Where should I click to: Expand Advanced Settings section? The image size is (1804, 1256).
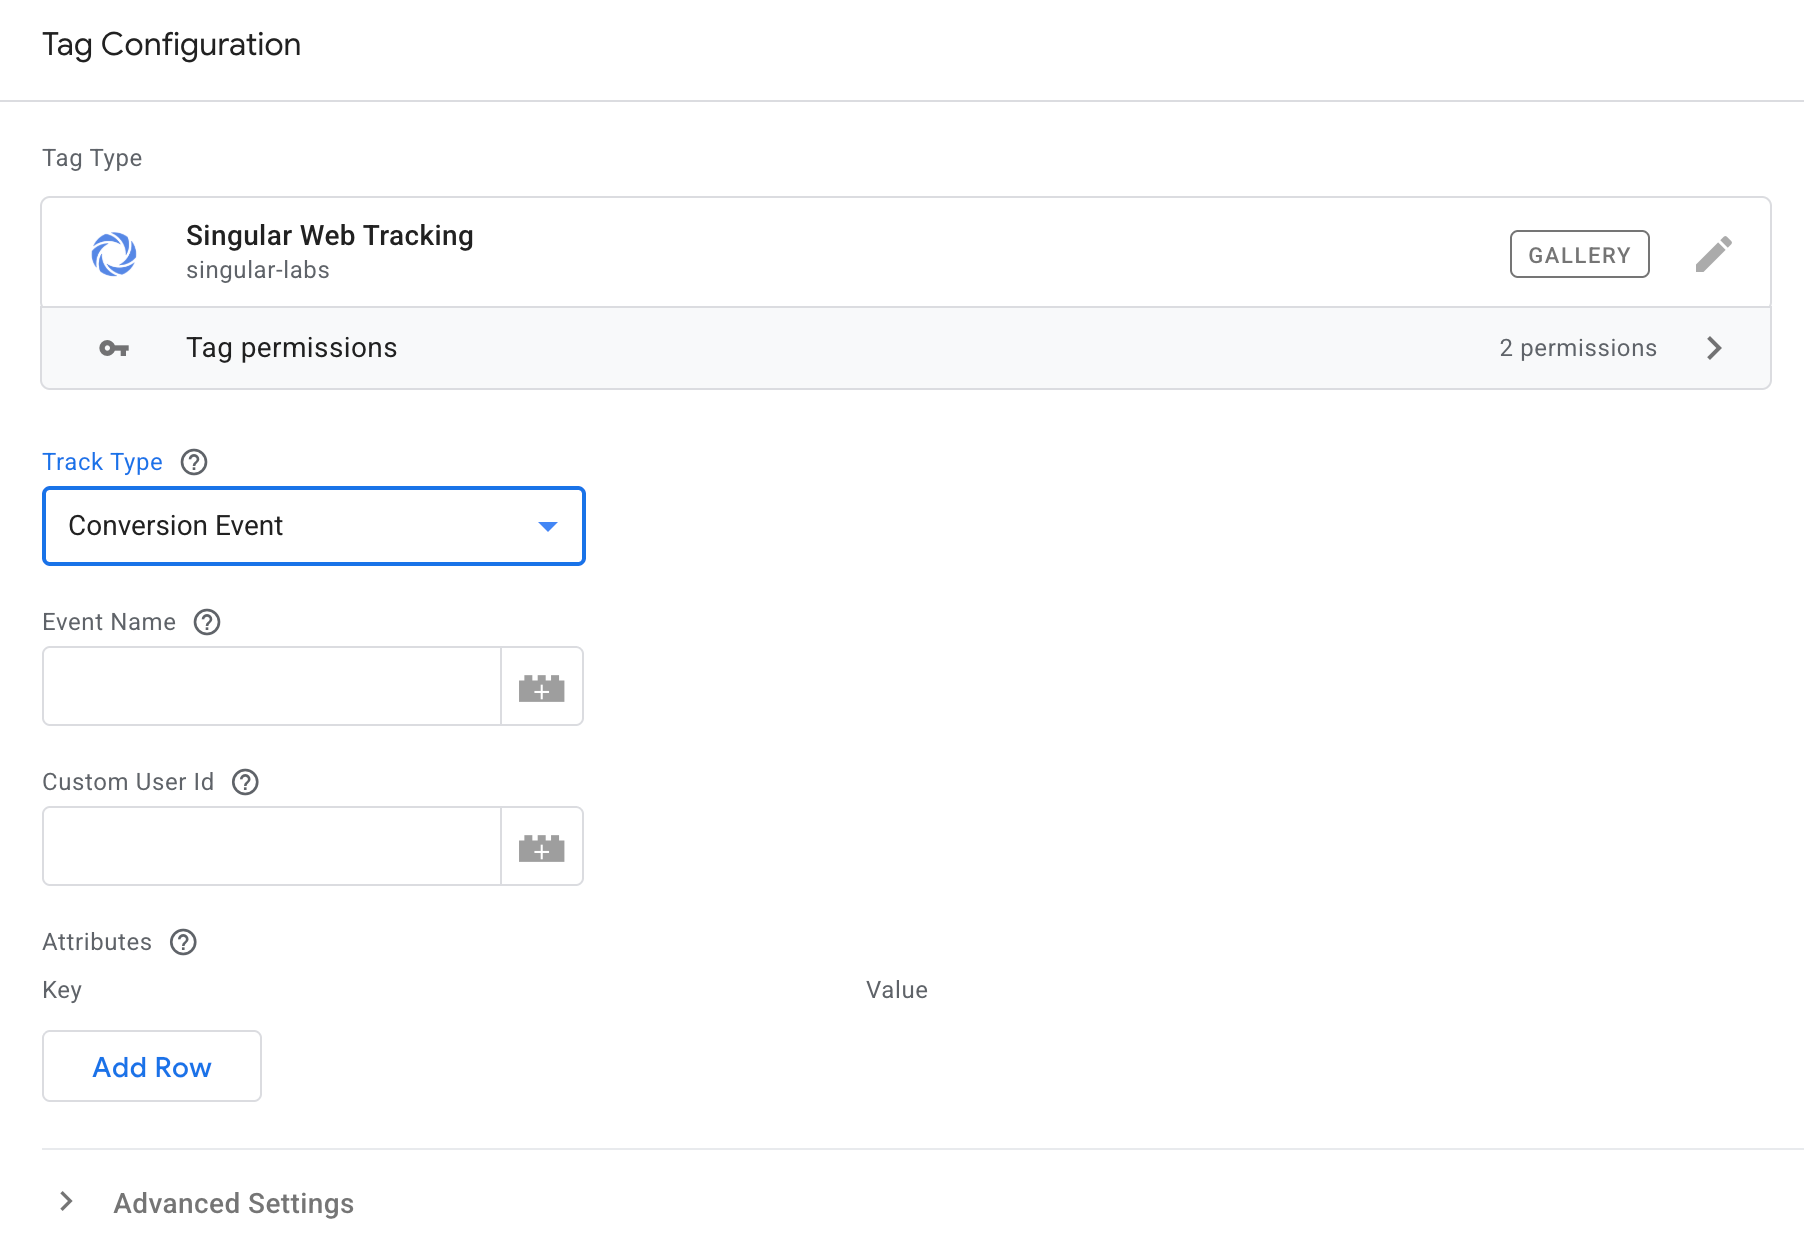pos(67,1202)
